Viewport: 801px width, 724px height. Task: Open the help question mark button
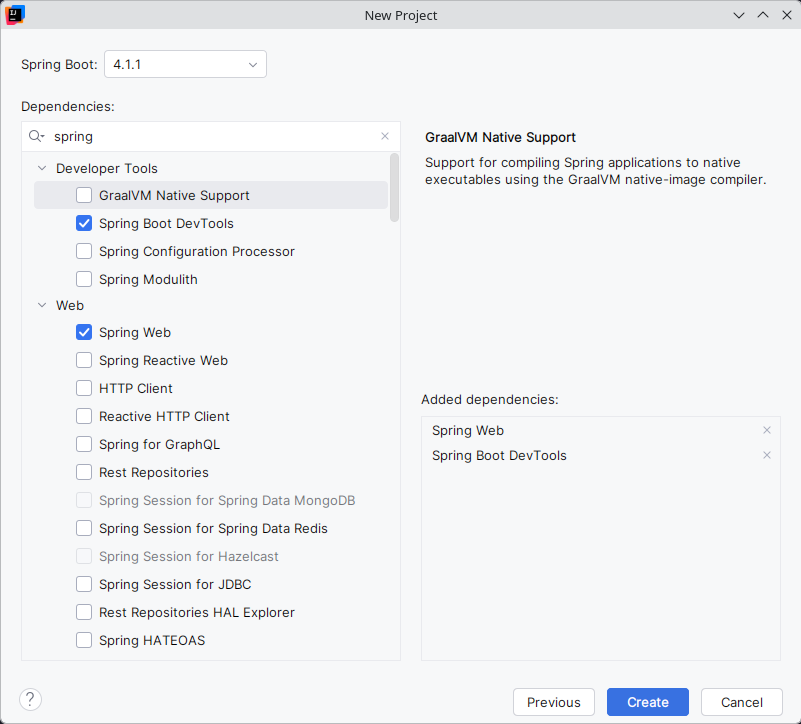click(x=31, y=699)
